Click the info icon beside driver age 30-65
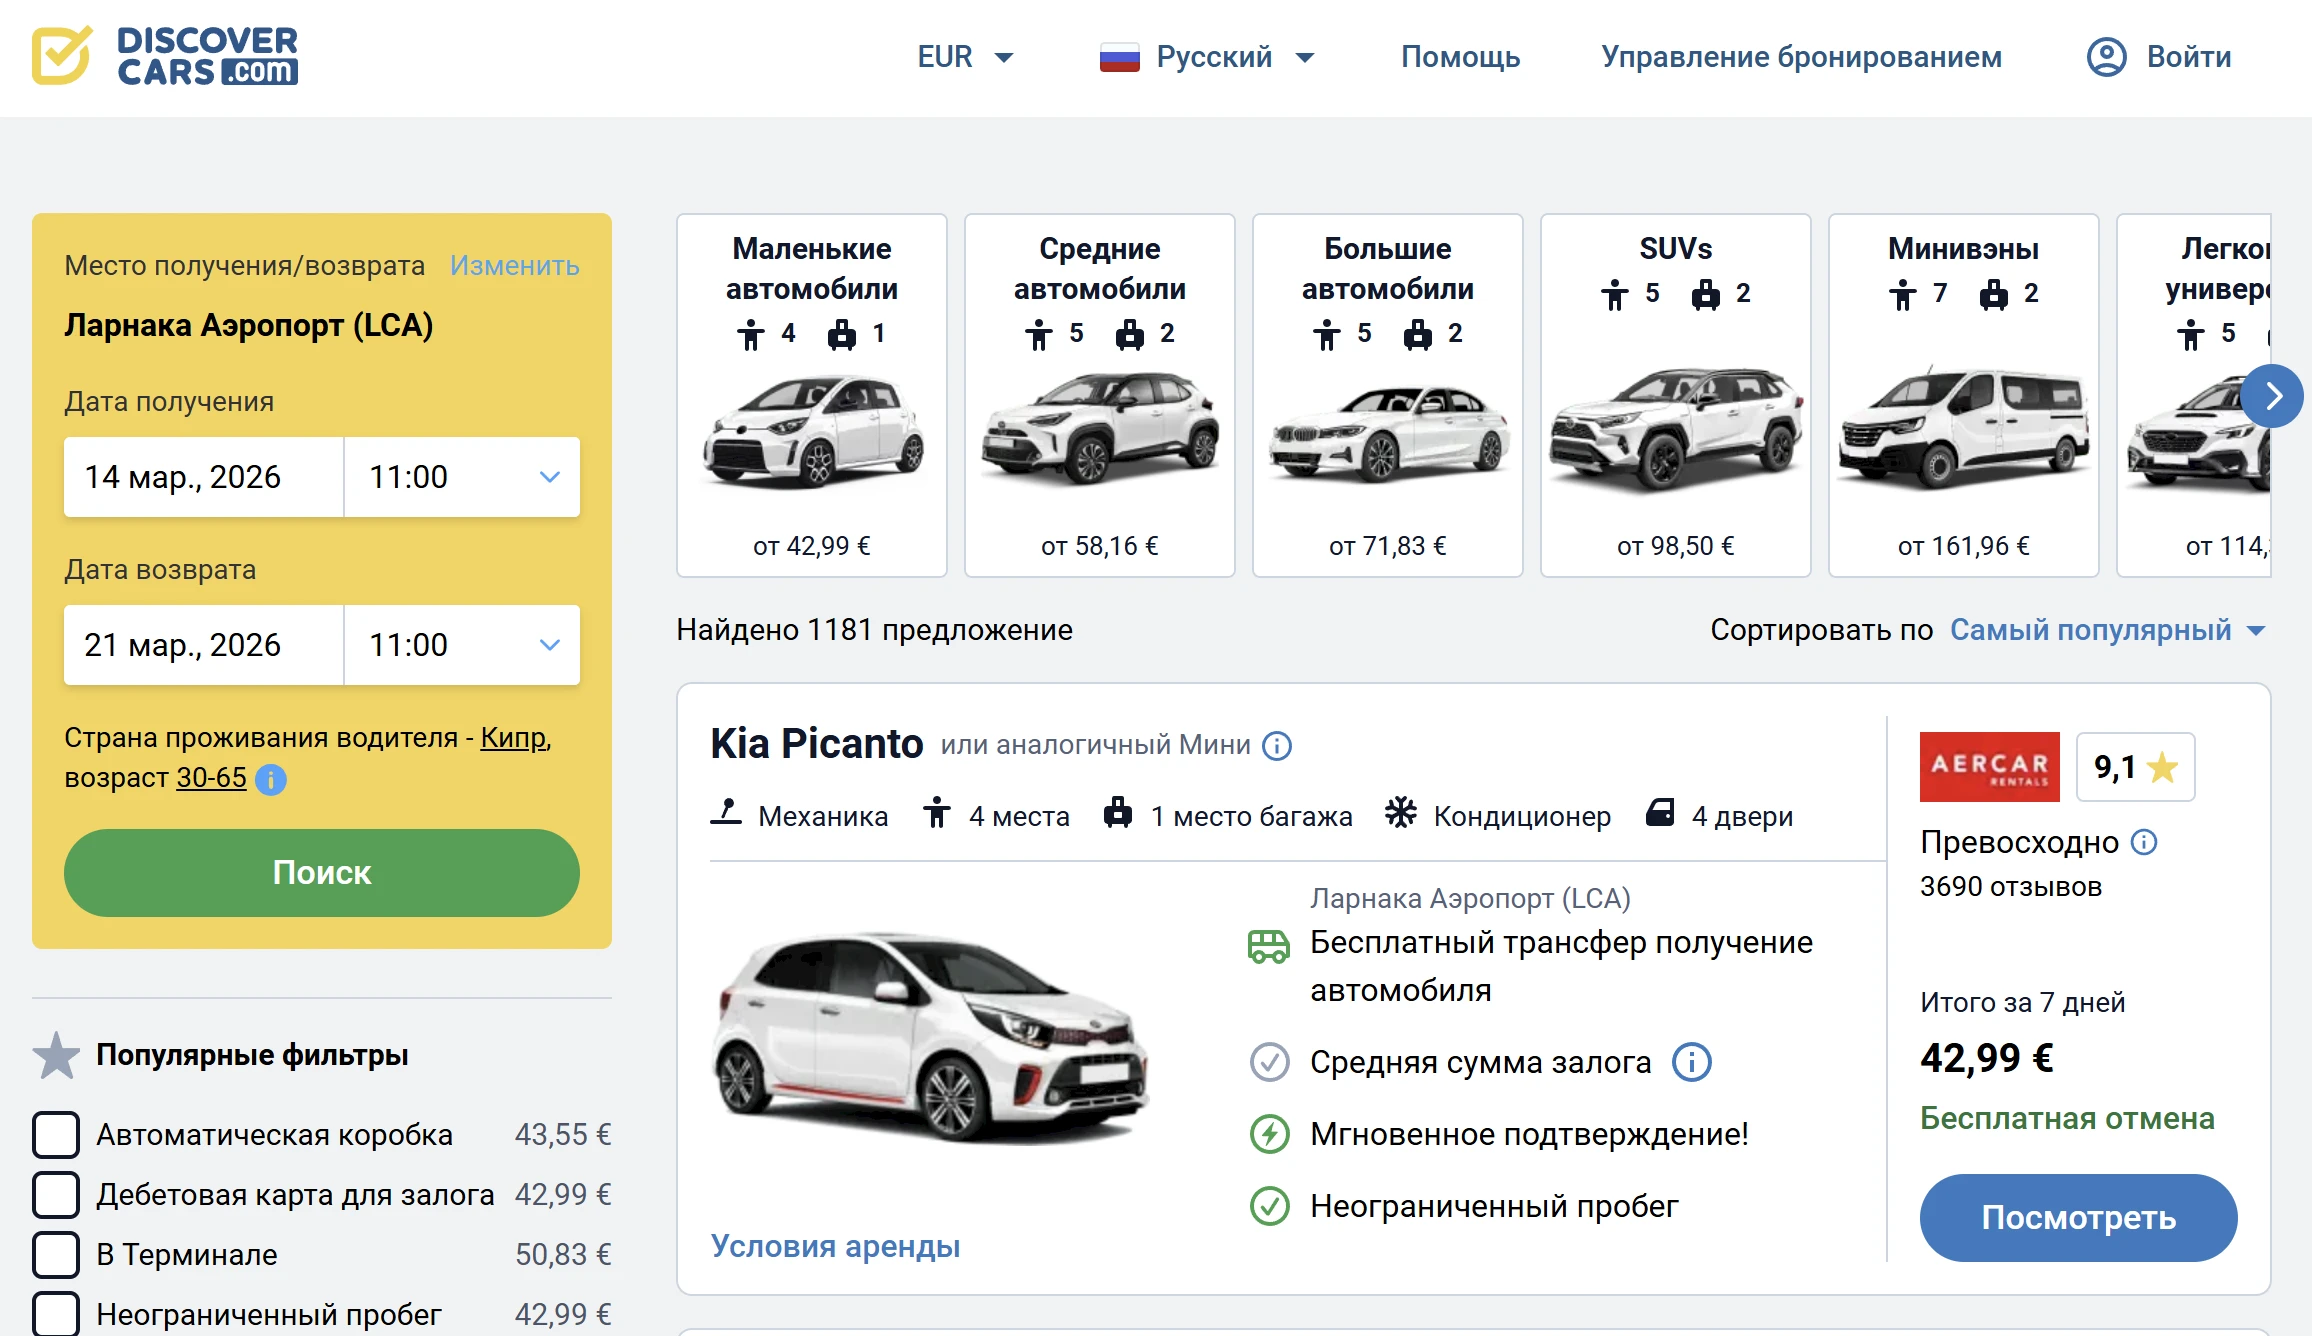The image size is (2312, 1336). 271,779
